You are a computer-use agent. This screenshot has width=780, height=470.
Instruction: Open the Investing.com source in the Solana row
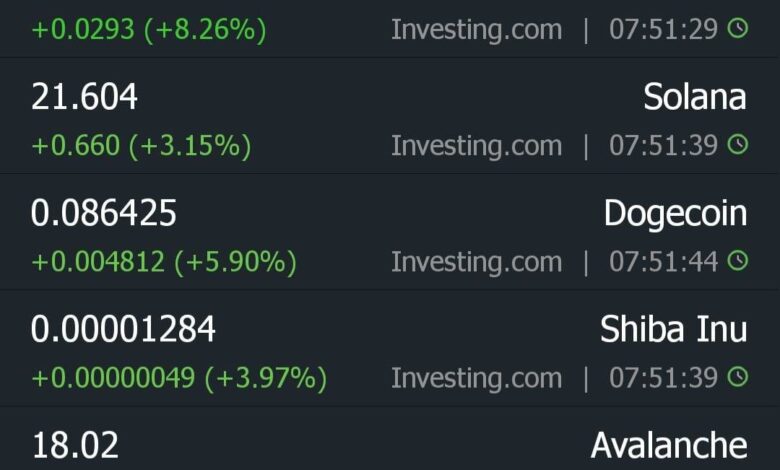click(x=476, y=146)
